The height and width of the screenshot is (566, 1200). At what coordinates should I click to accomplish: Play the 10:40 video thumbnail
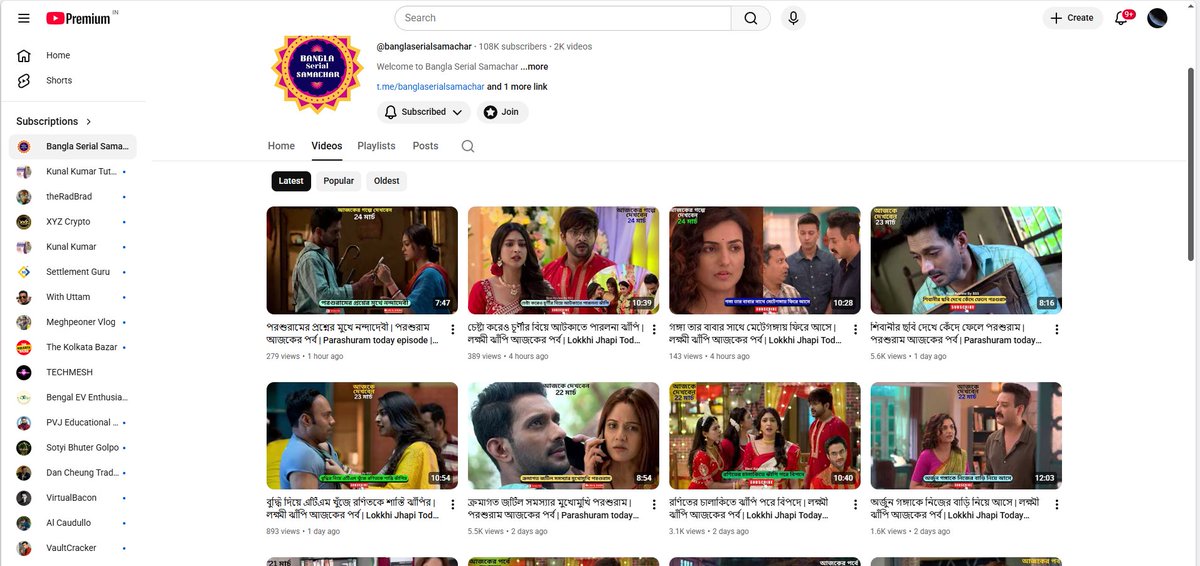(x=765, y=435)
